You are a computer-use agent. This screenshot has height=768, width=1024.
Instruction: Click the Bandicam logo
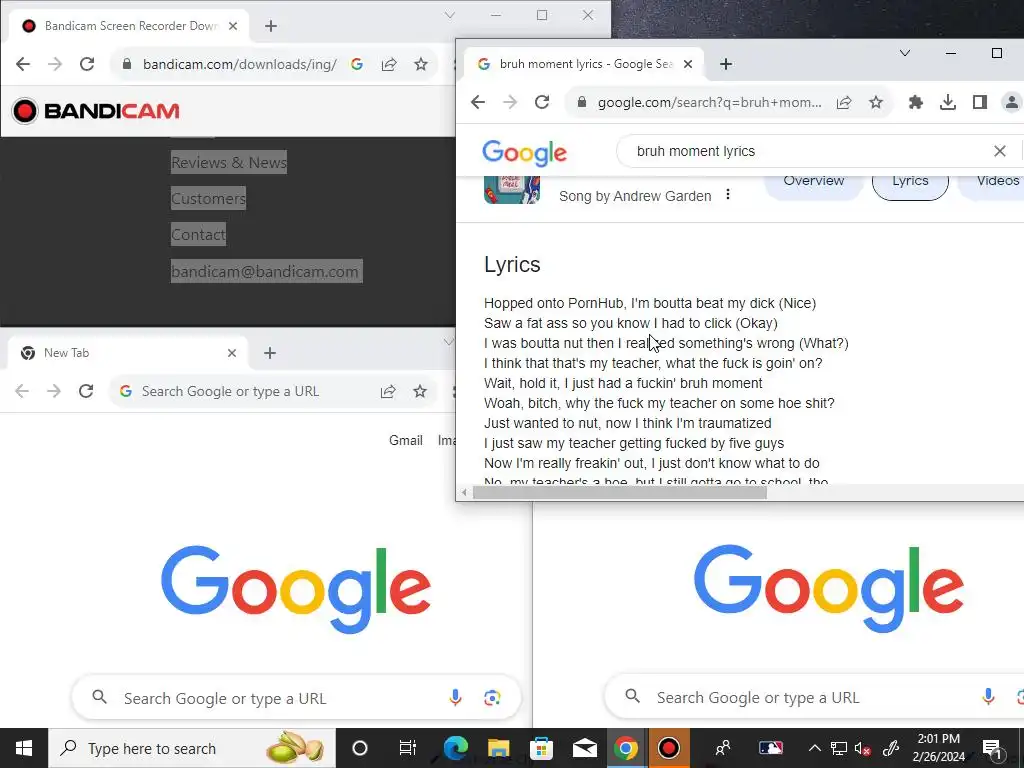[95, 111]
